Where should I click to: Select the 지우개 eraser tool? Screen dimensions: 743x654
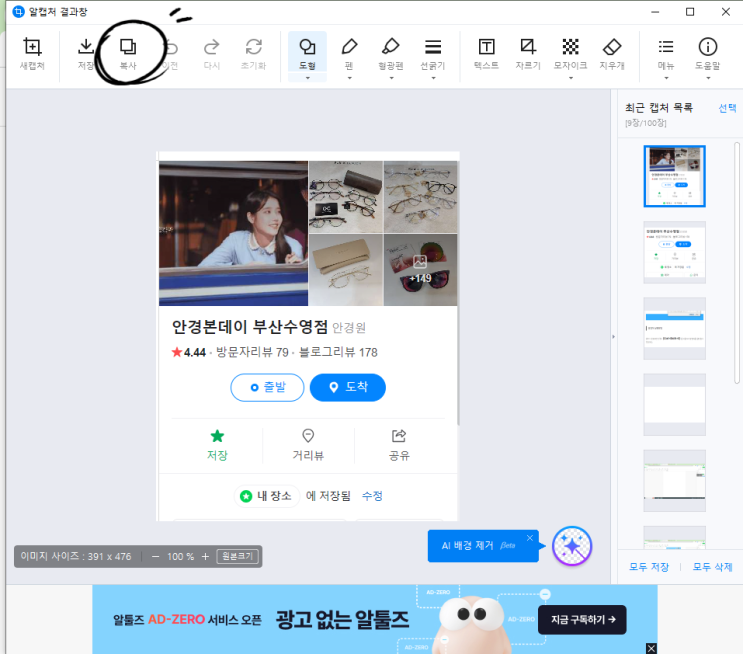[x=612, y=54]
